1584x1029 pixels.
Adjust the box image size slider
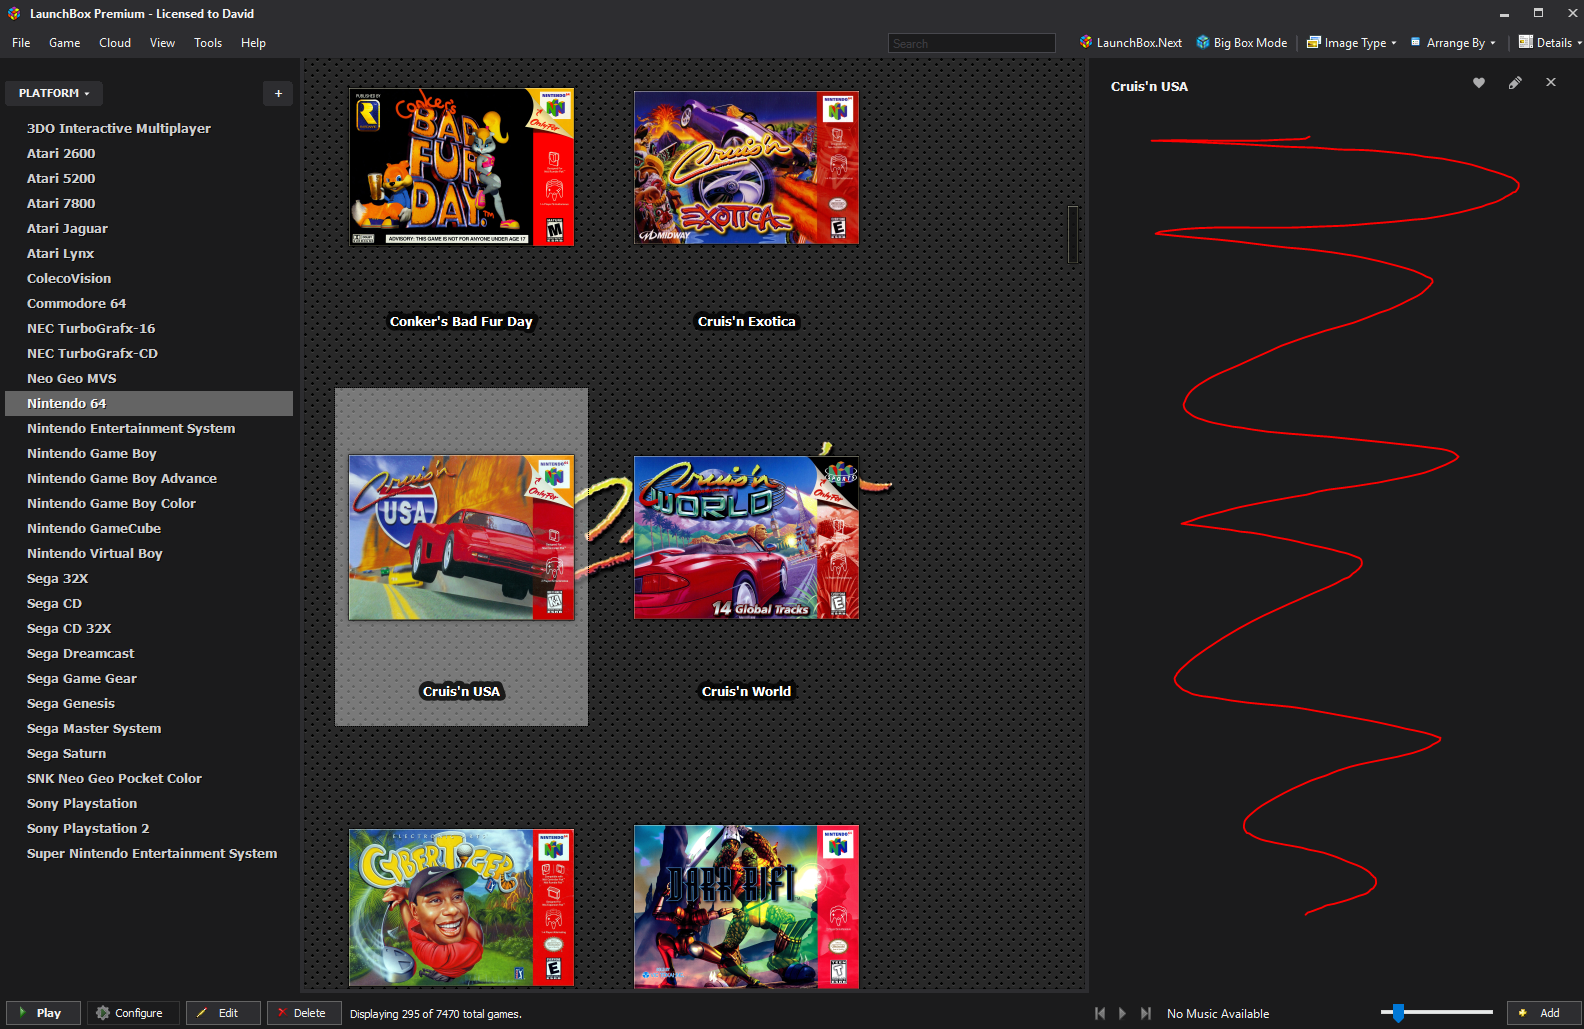click(1398, 1013)
